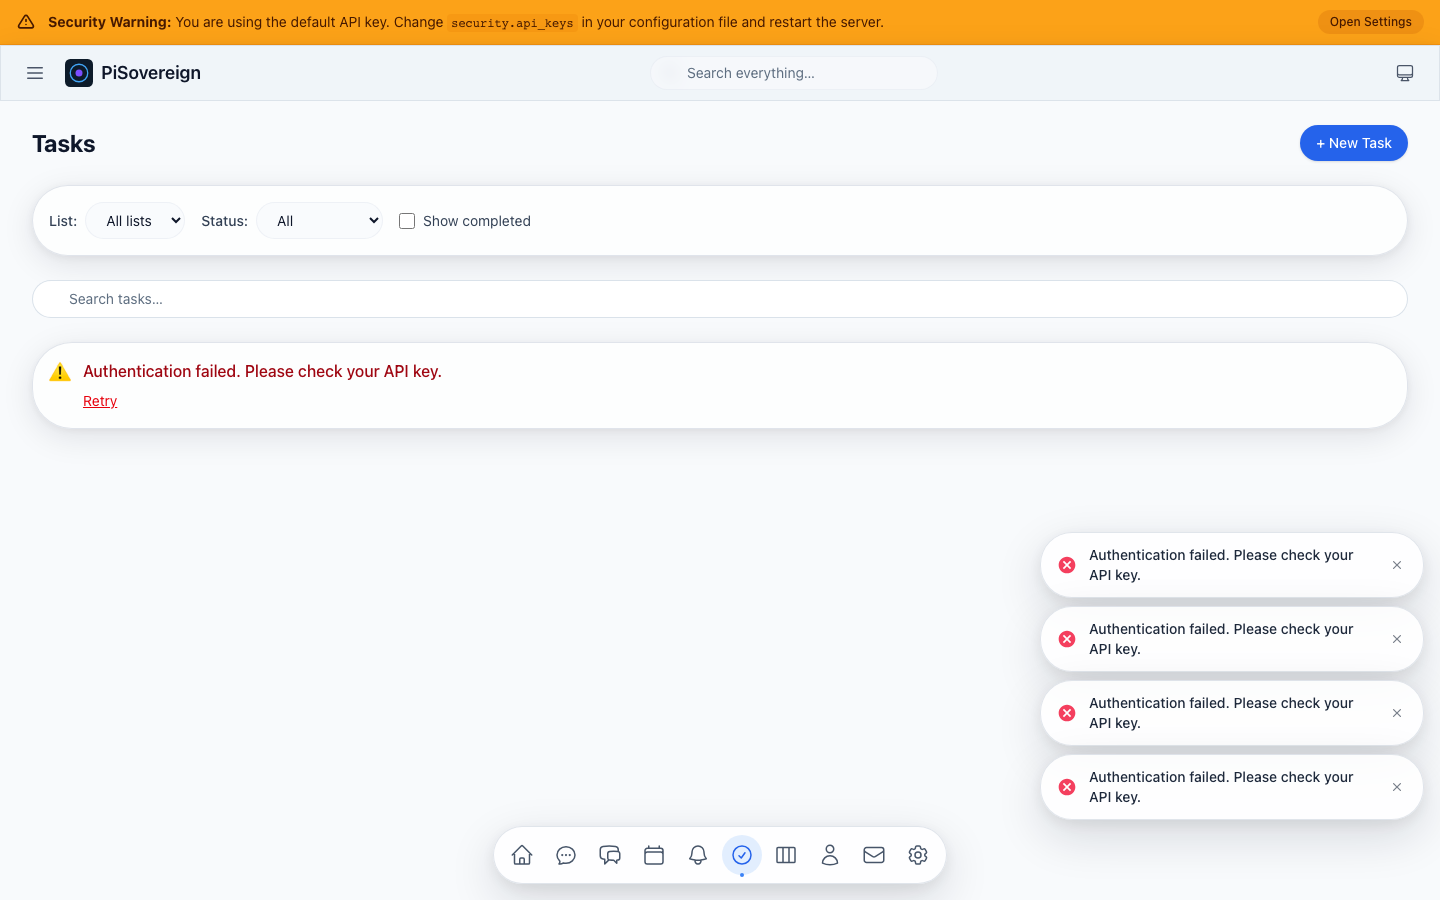Open Settings with the gear icon

coord(918,855)
